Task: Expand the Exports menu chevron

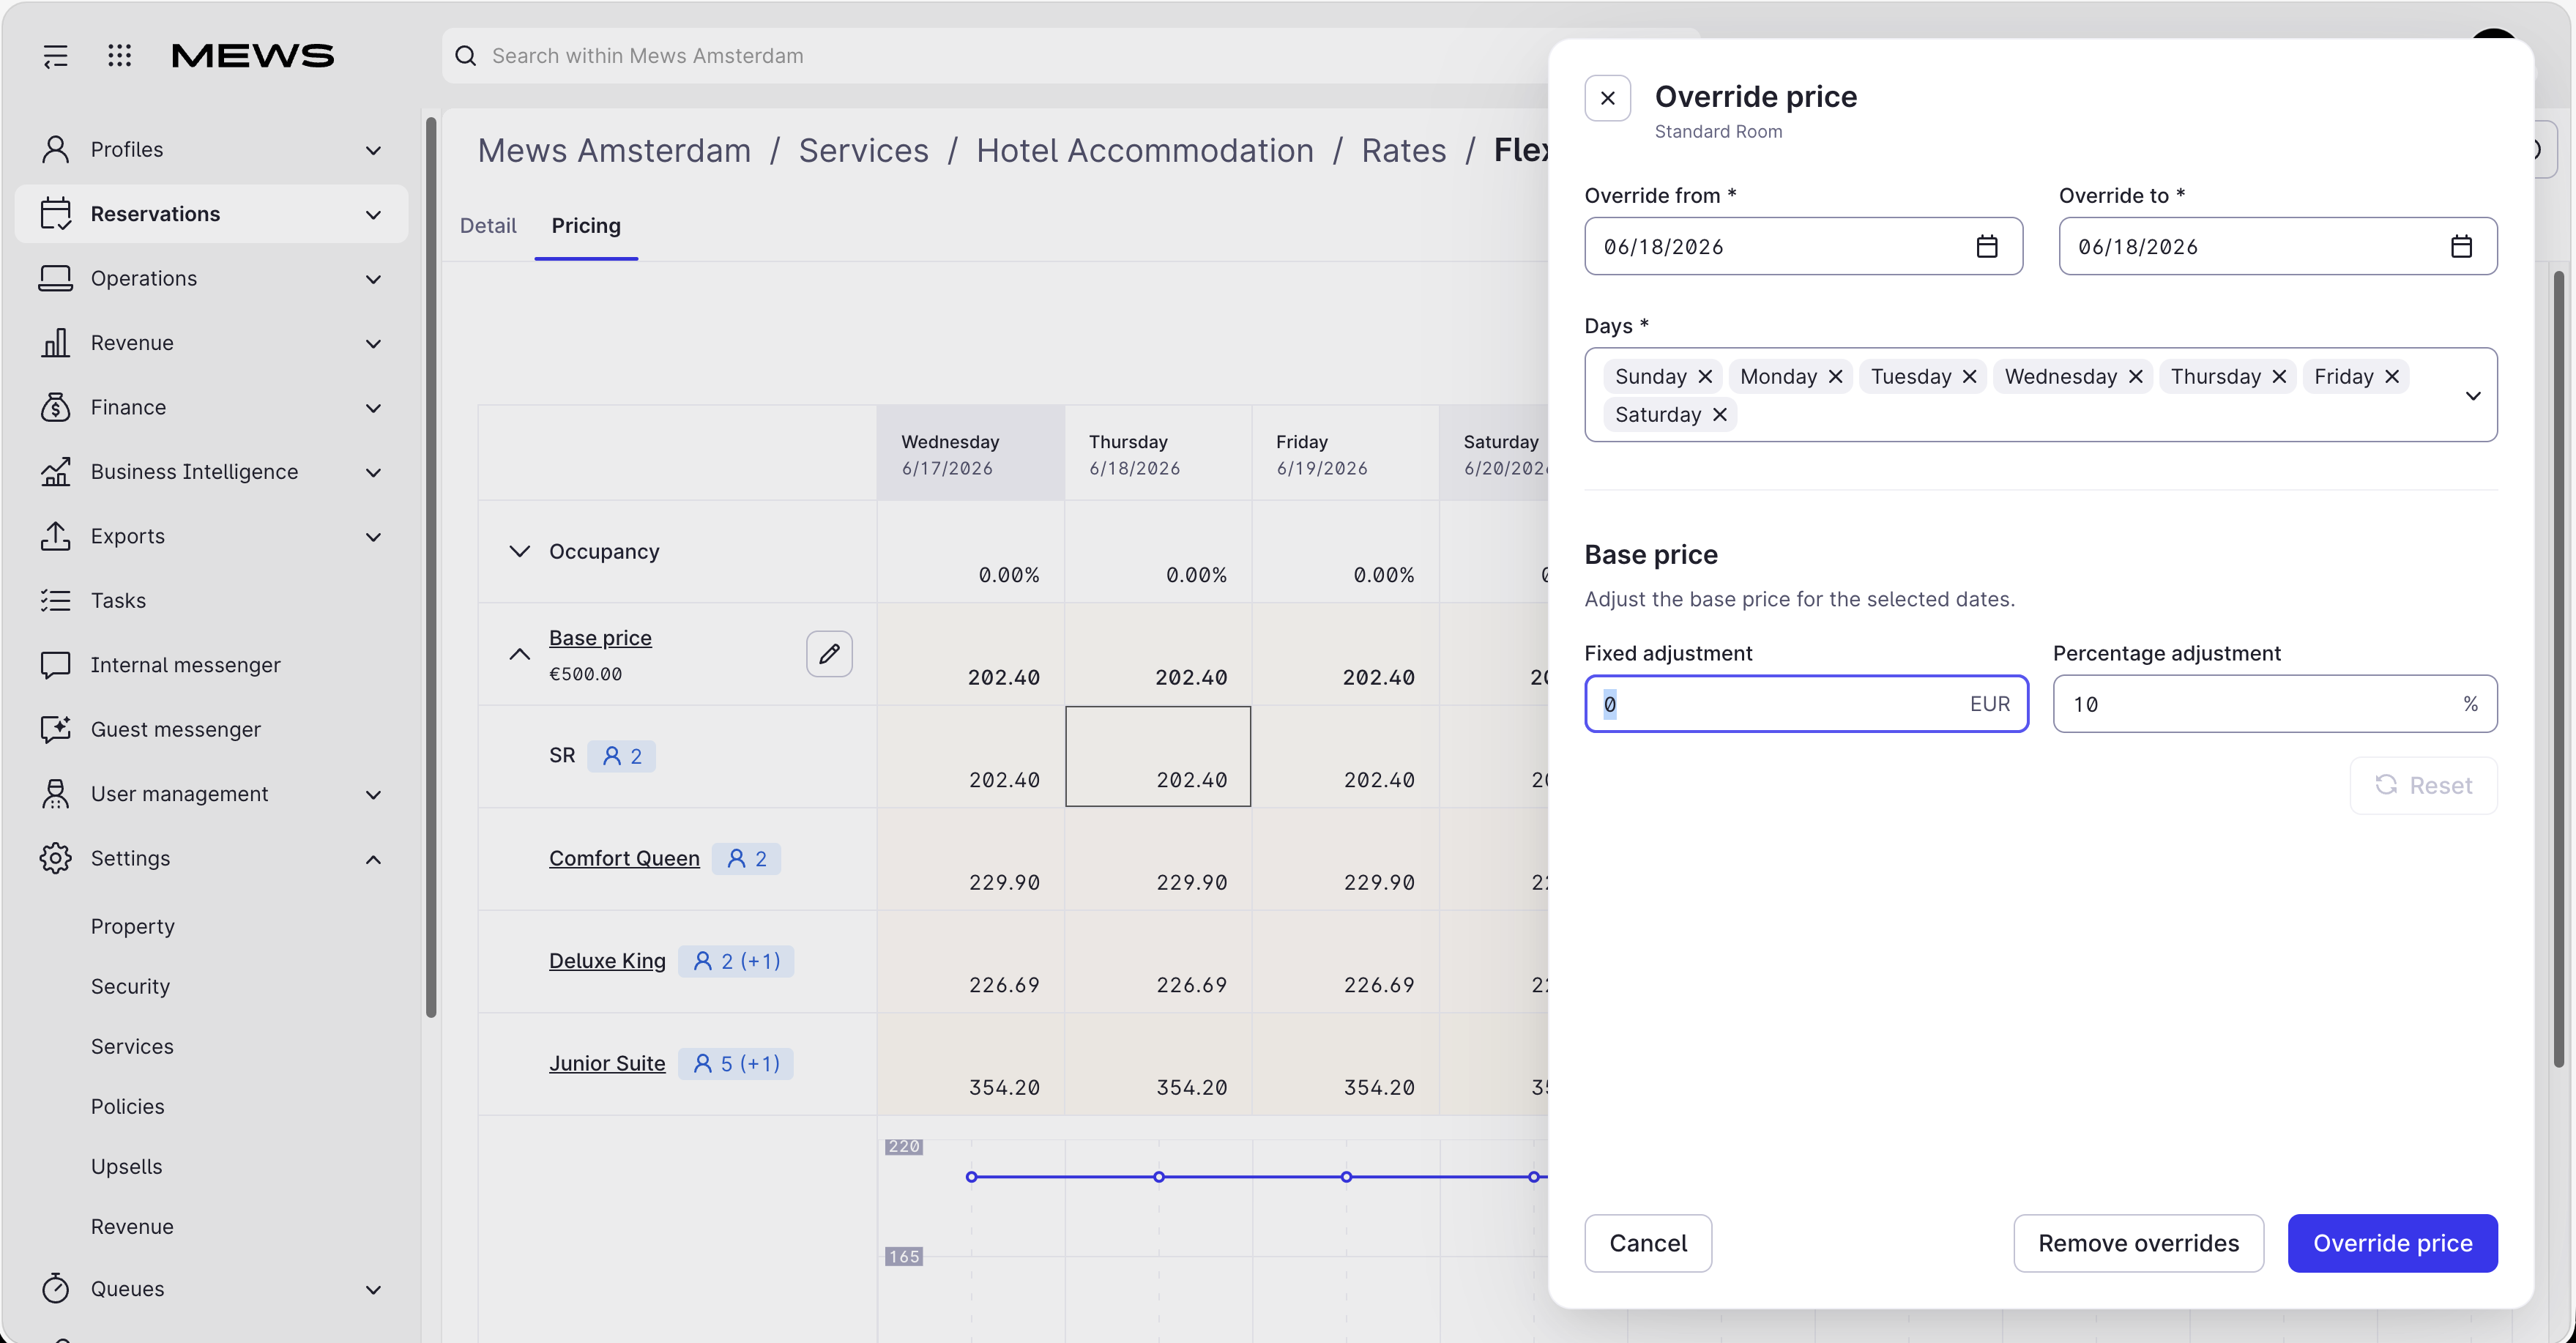Action: tap(374, 537)
